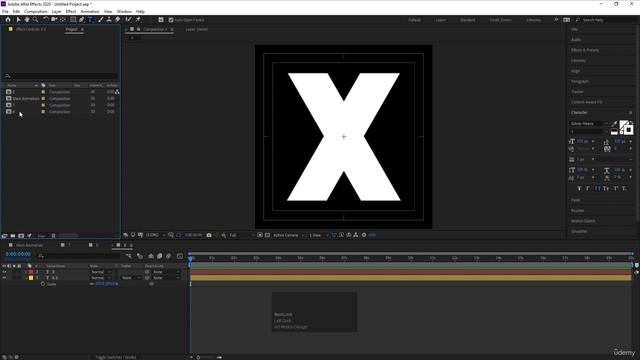Open the Active Camera dropdown
Screen dimensions: 640x360
[289, 235]
